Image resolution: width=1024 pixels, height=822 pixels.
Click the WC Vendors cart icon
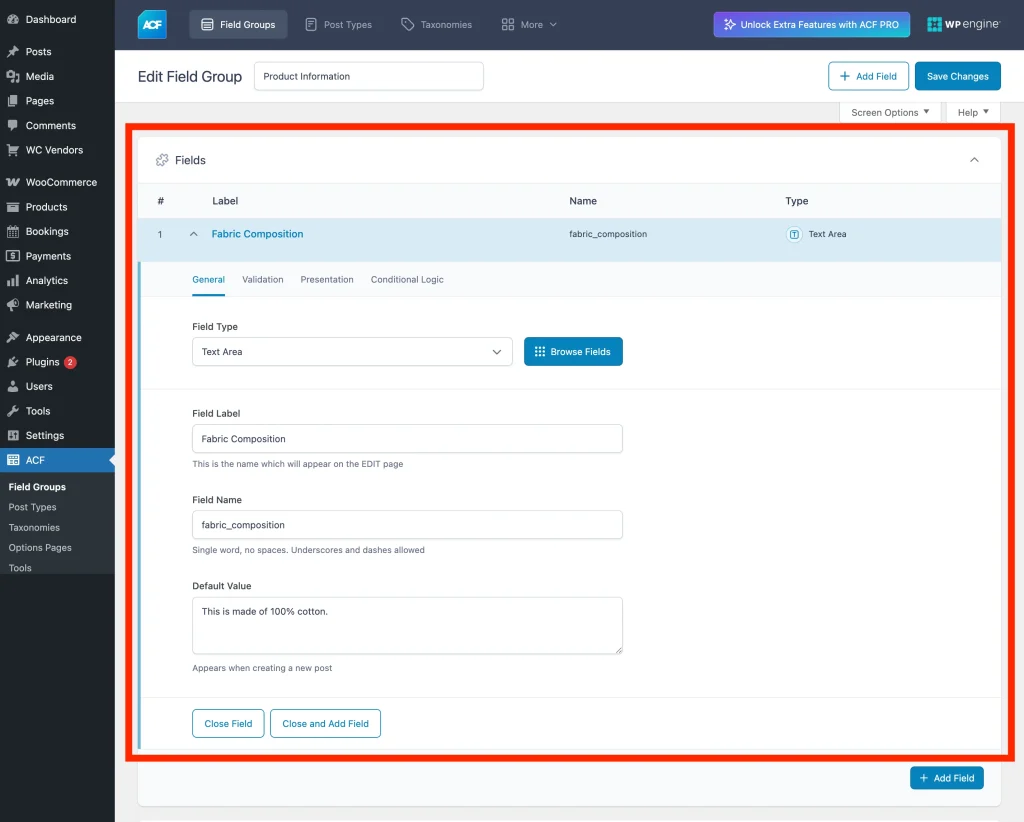tap(13, 150)
